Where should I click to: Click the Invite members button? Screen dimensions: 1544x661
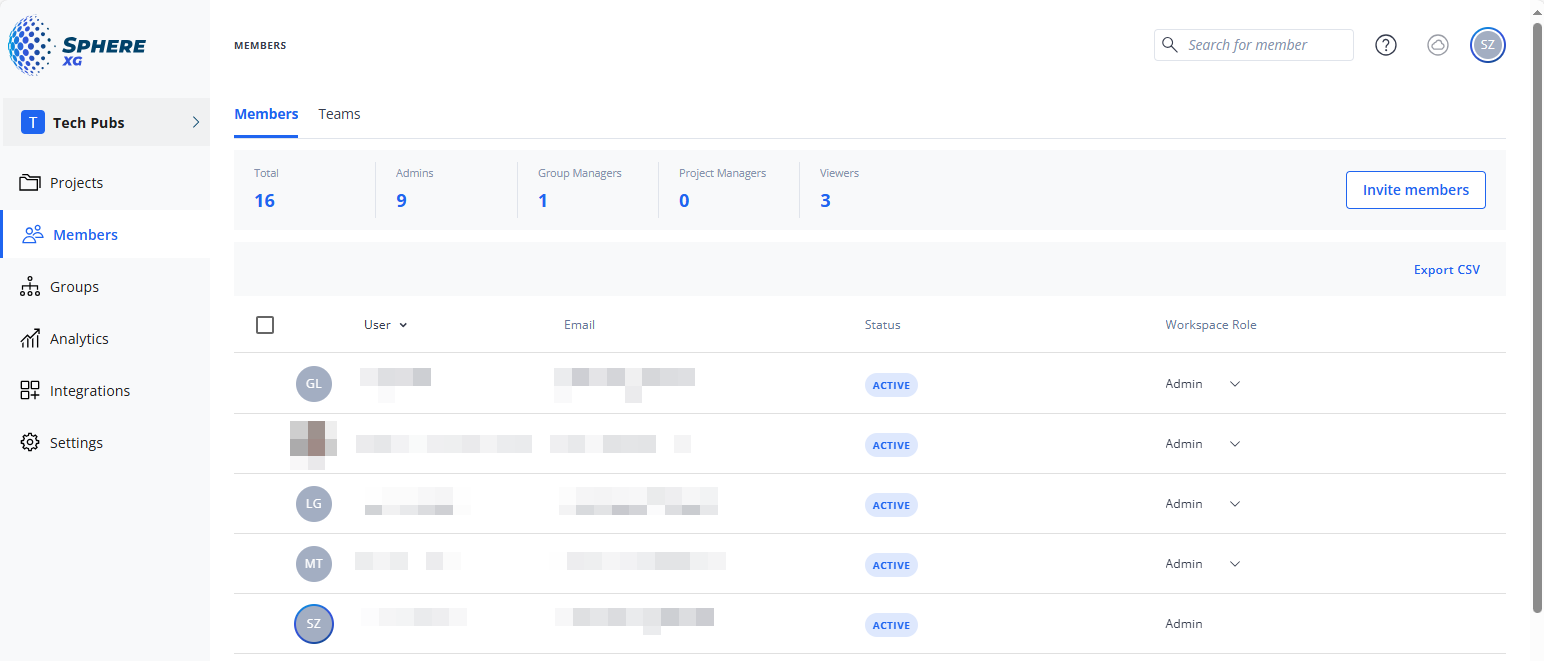[1415, 190]
